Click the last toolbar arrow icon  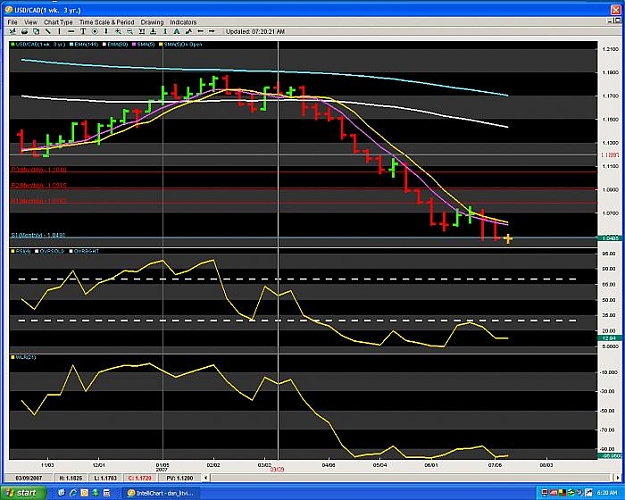(x=212, y=31)
